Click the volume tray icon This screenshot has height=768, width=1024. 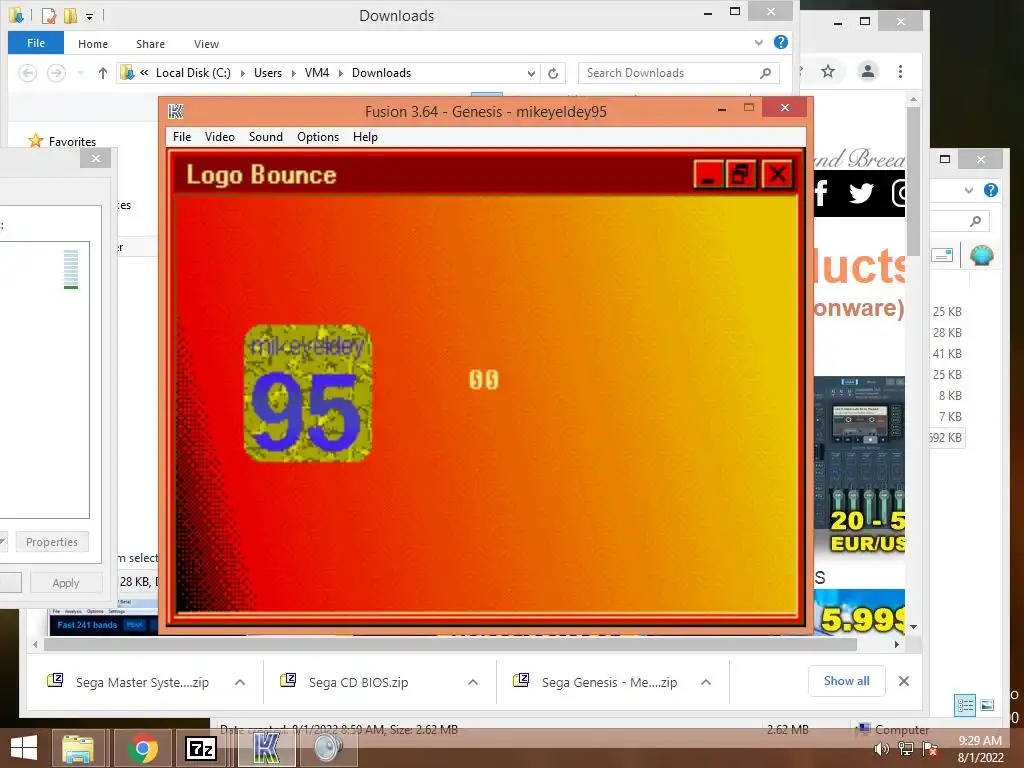(881, 749)
